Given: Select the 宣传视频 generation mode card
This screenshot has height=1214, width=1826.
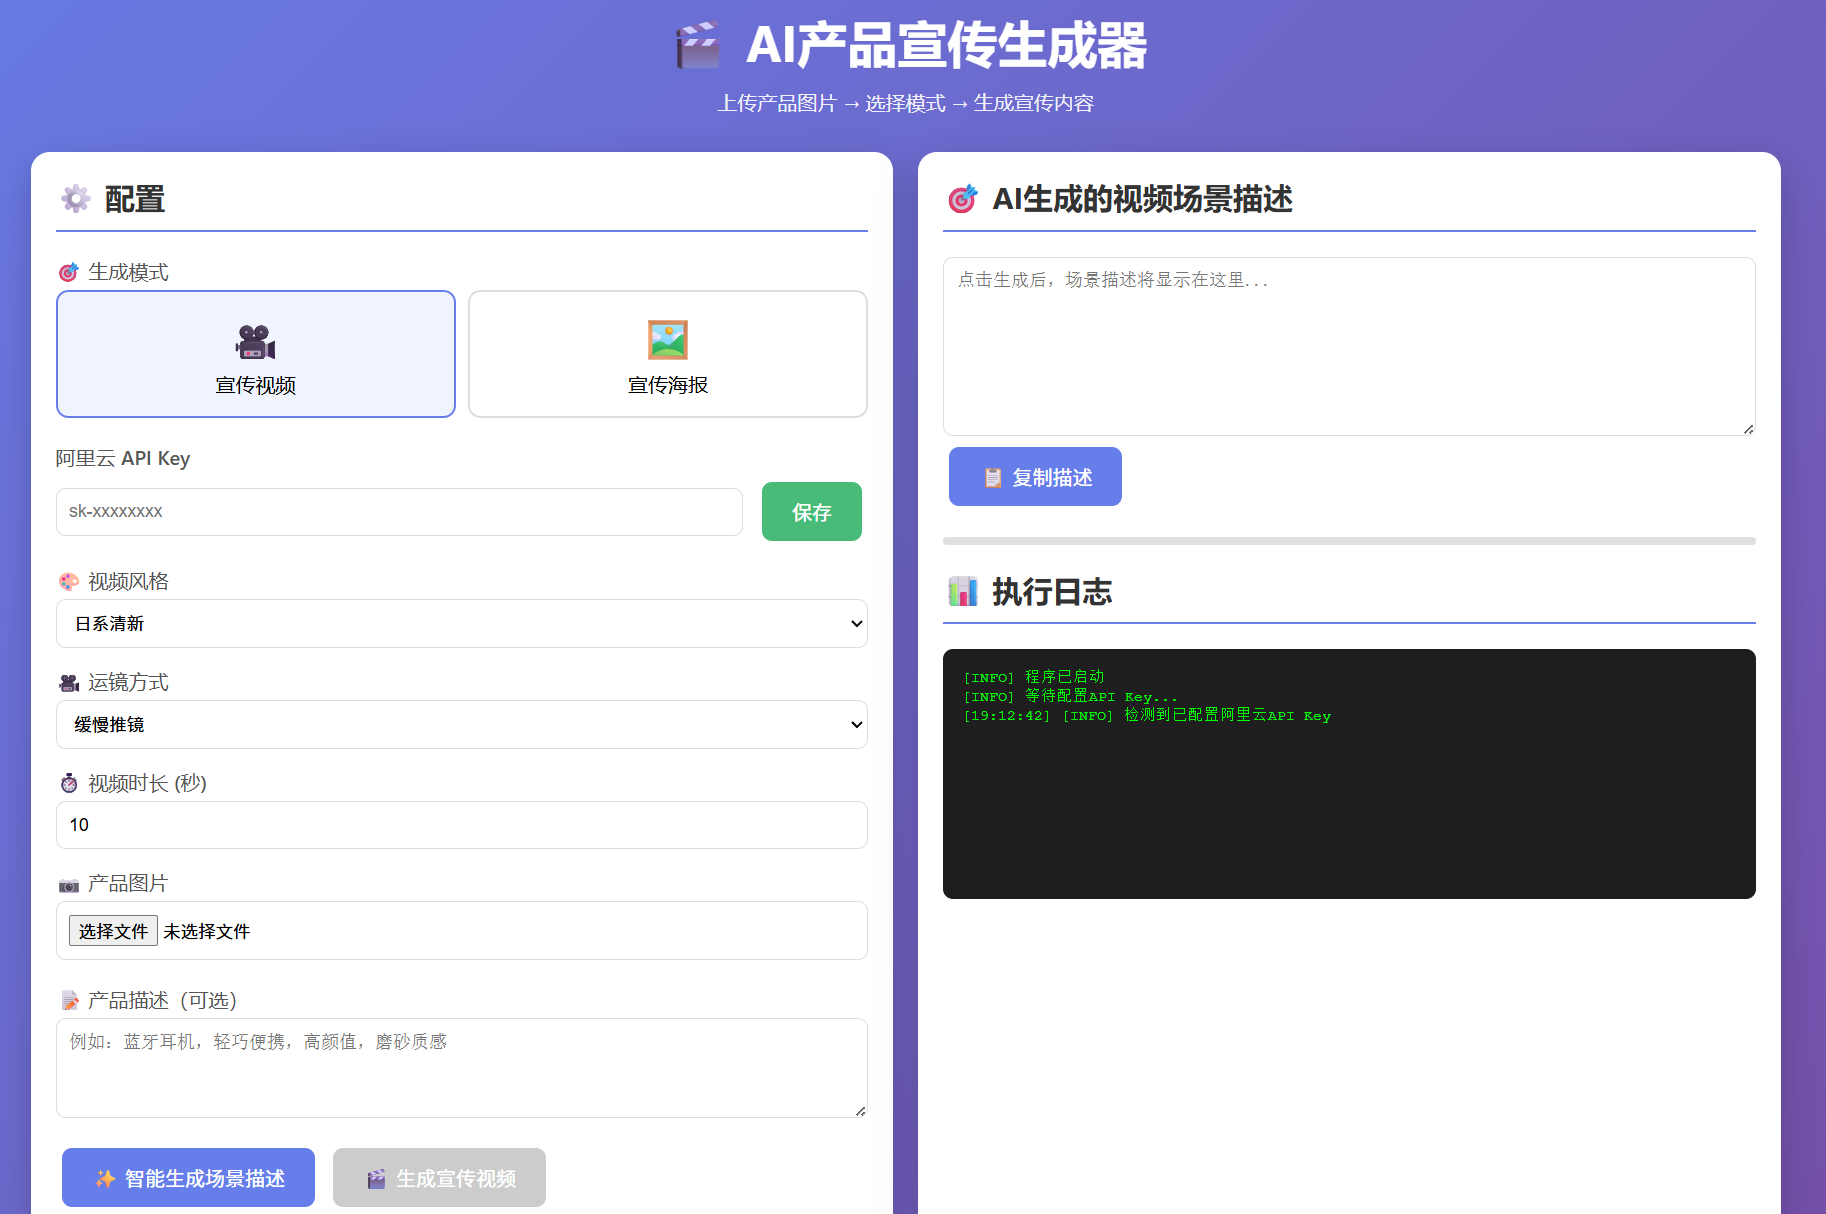Looking at the screenshot, I should point(256,354).
